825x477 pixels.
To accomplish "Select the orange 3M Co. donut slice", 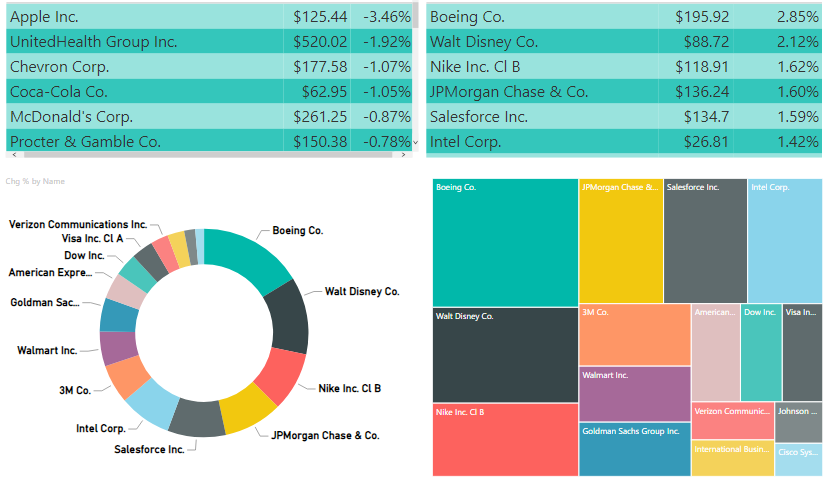I will 127,378.
